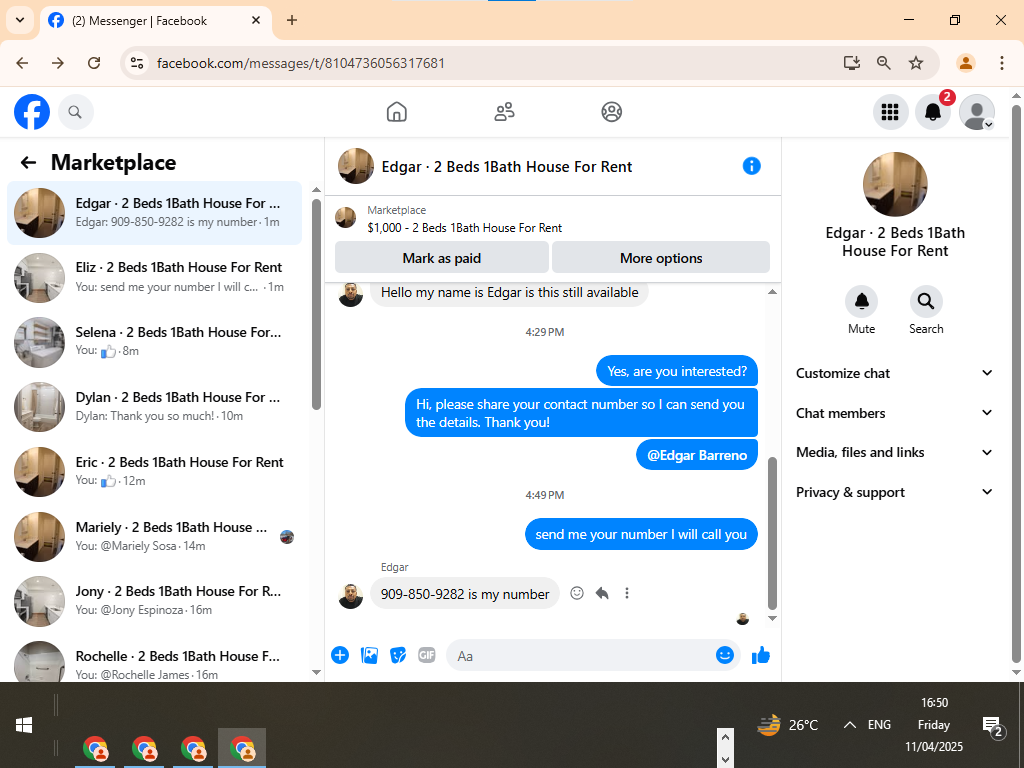Click the @Edgar Barreno mention
1024x768 pixels.
[x=697, y=455]
